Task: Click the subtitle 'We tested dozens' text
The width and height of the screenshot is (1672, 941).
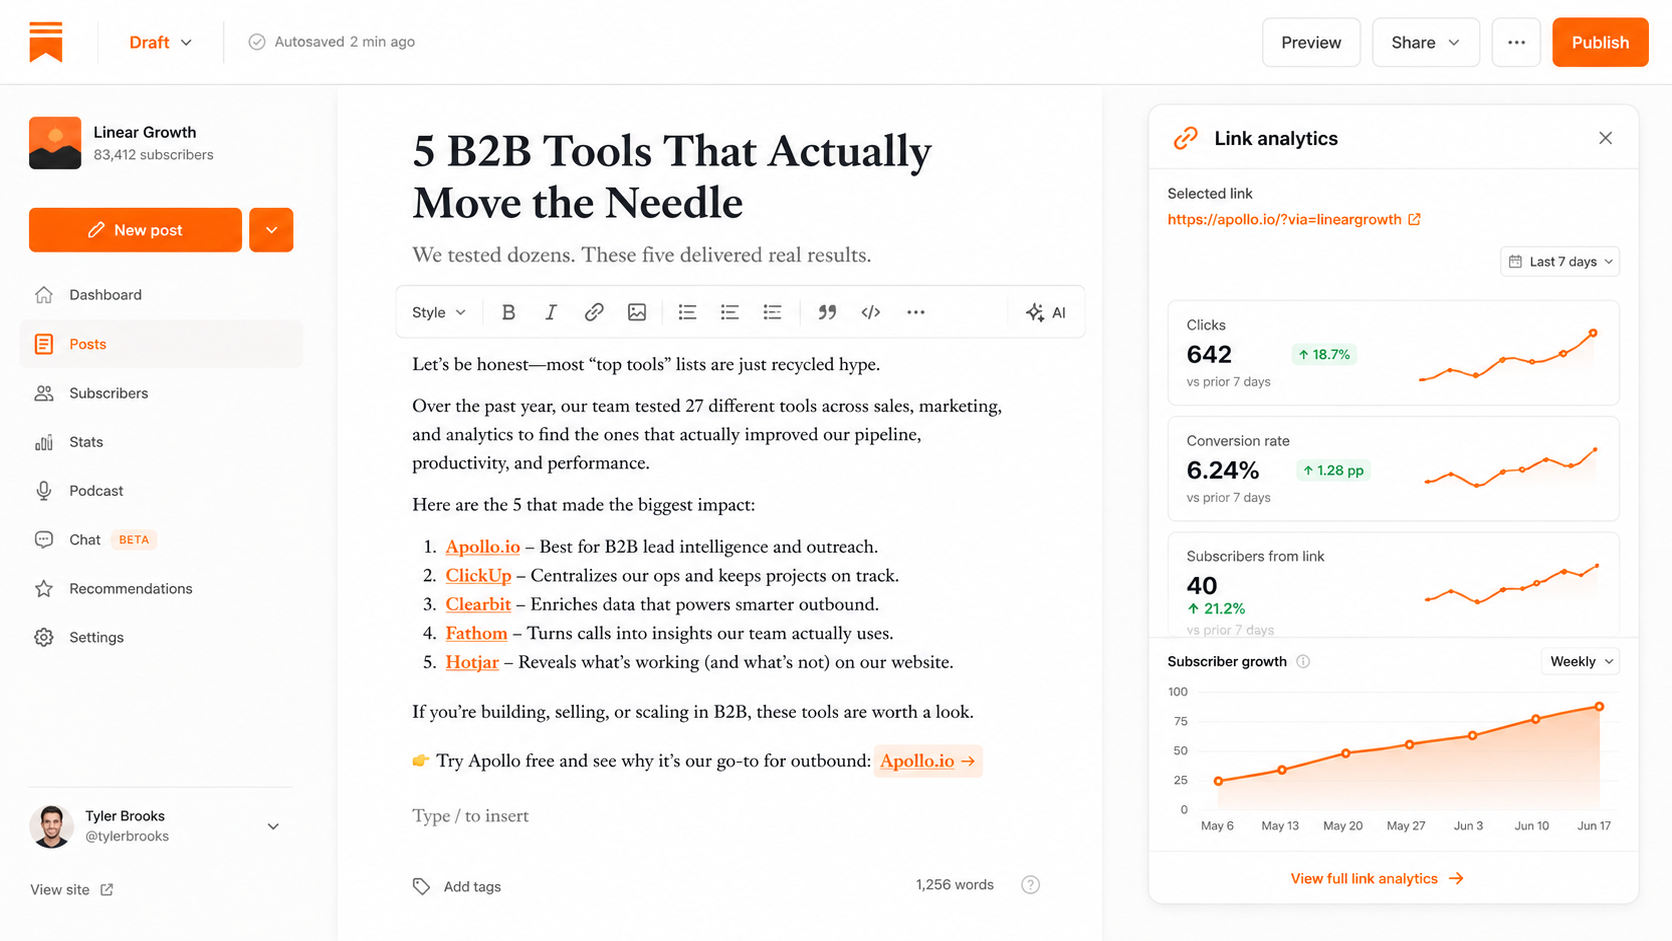Action: pyautogui.click(x=641, y=255)
